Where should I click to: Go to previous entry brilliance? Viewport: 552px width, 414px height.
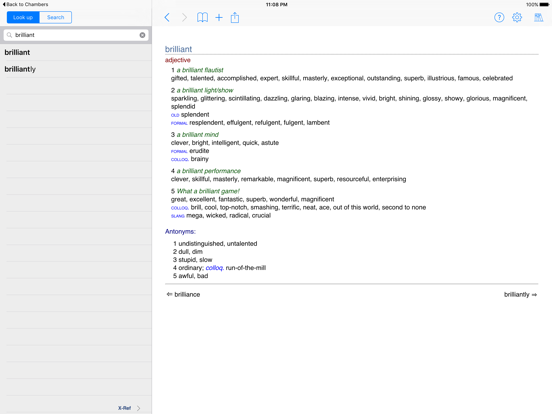[183, 294]
